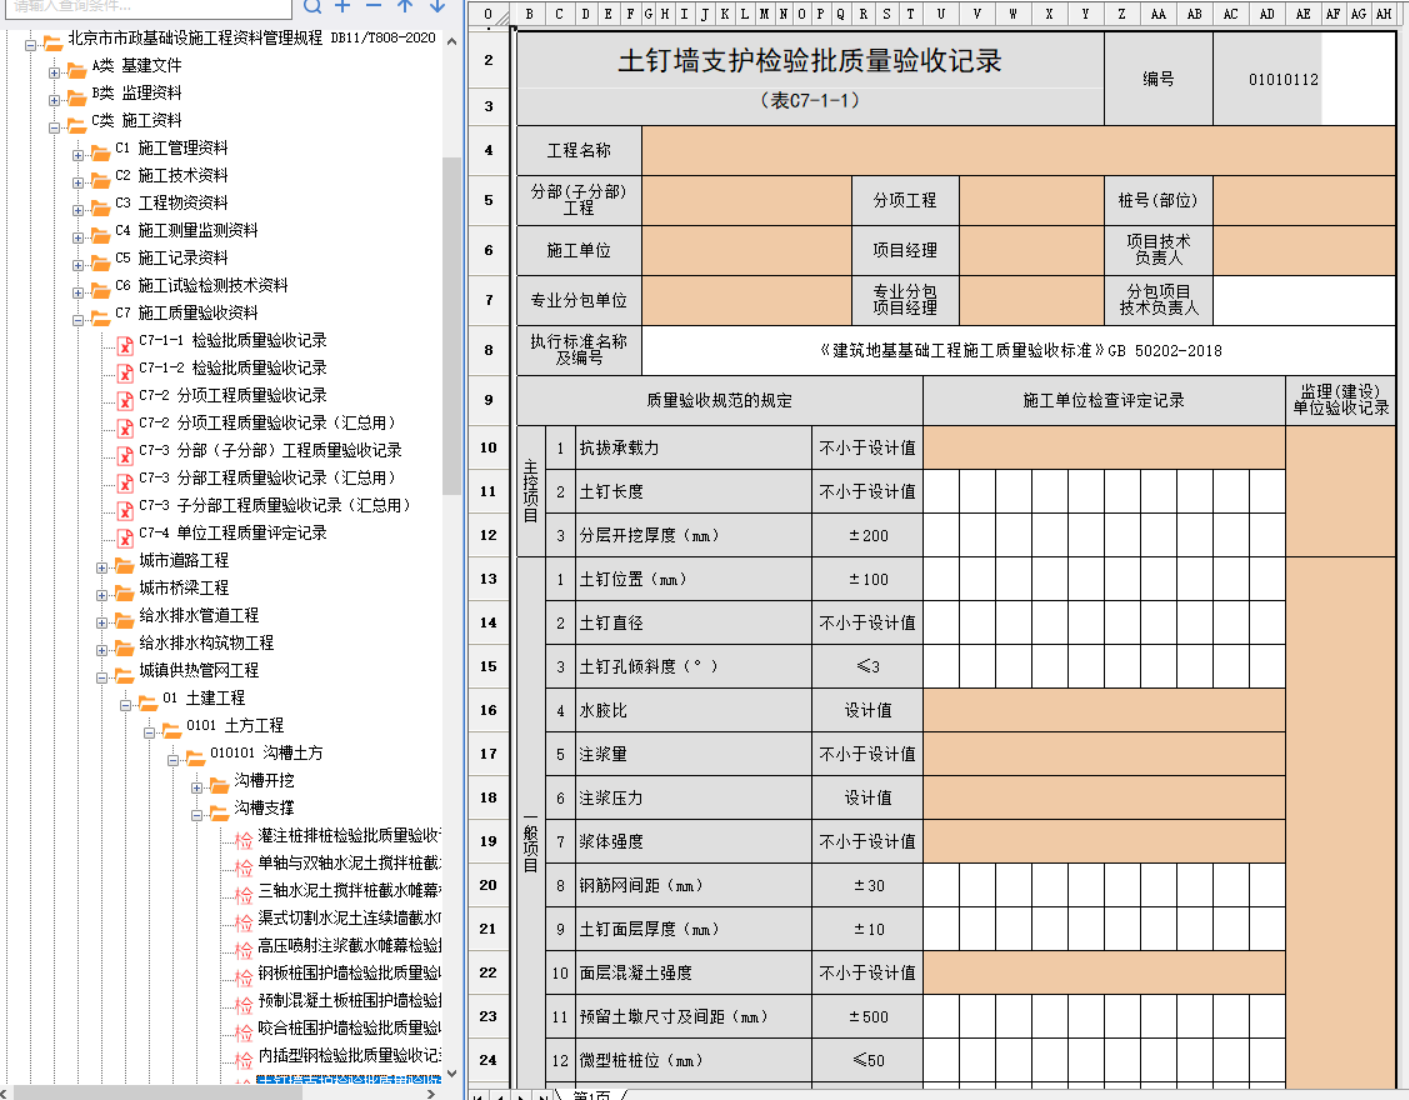
Task: Select 单轴与双轴水泥土搅拌桩 tree item
Action: coord(349,863)
